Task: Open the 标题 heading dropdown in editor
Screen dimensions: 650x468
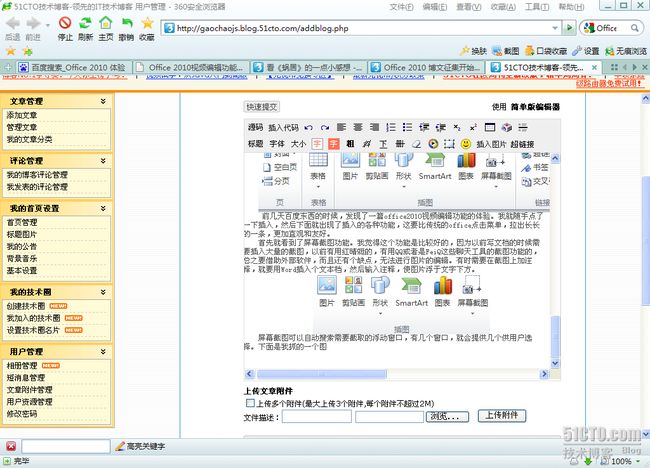Action: click(255, 144)
